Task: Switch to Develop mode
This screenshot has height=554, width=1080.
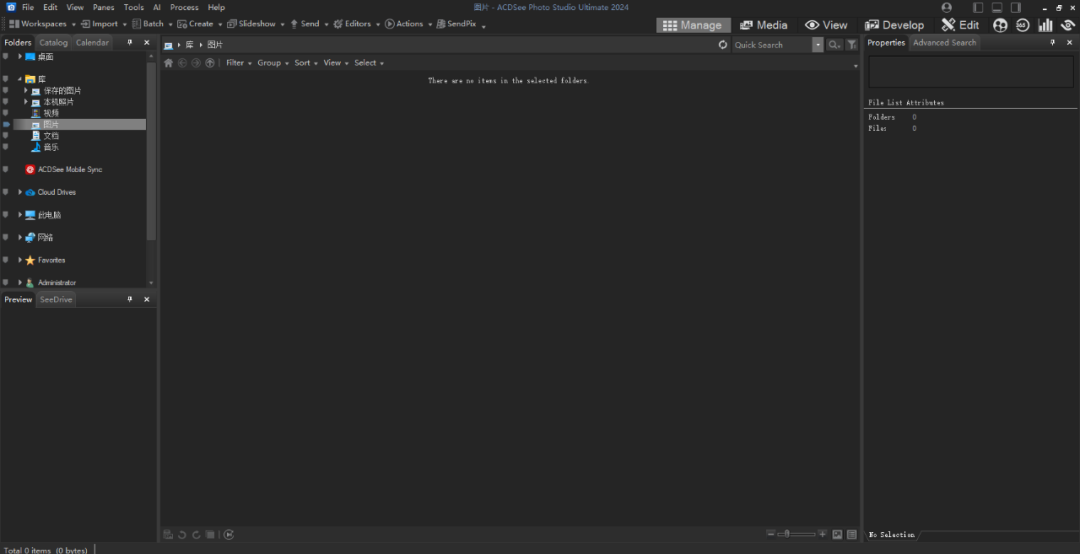Action: coord(894,25)
